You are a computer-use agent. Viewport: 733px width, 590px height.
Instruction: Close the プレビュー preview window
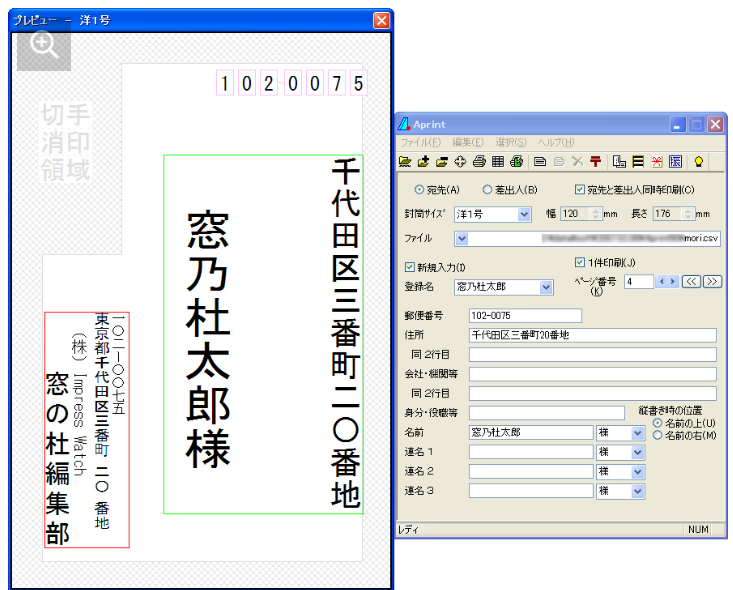tap(381, 21)
